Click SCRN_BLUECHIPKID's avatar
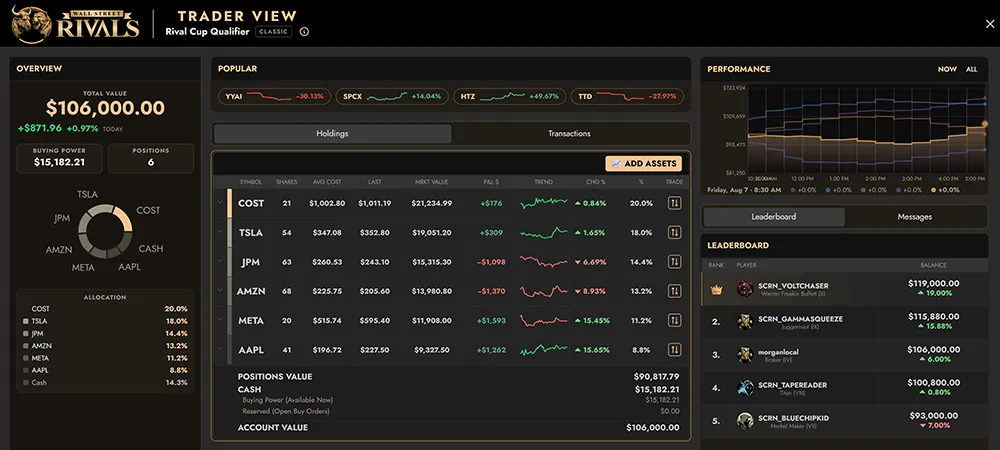The width and height of the screenshot is (1000, 450). click(745, 421)
